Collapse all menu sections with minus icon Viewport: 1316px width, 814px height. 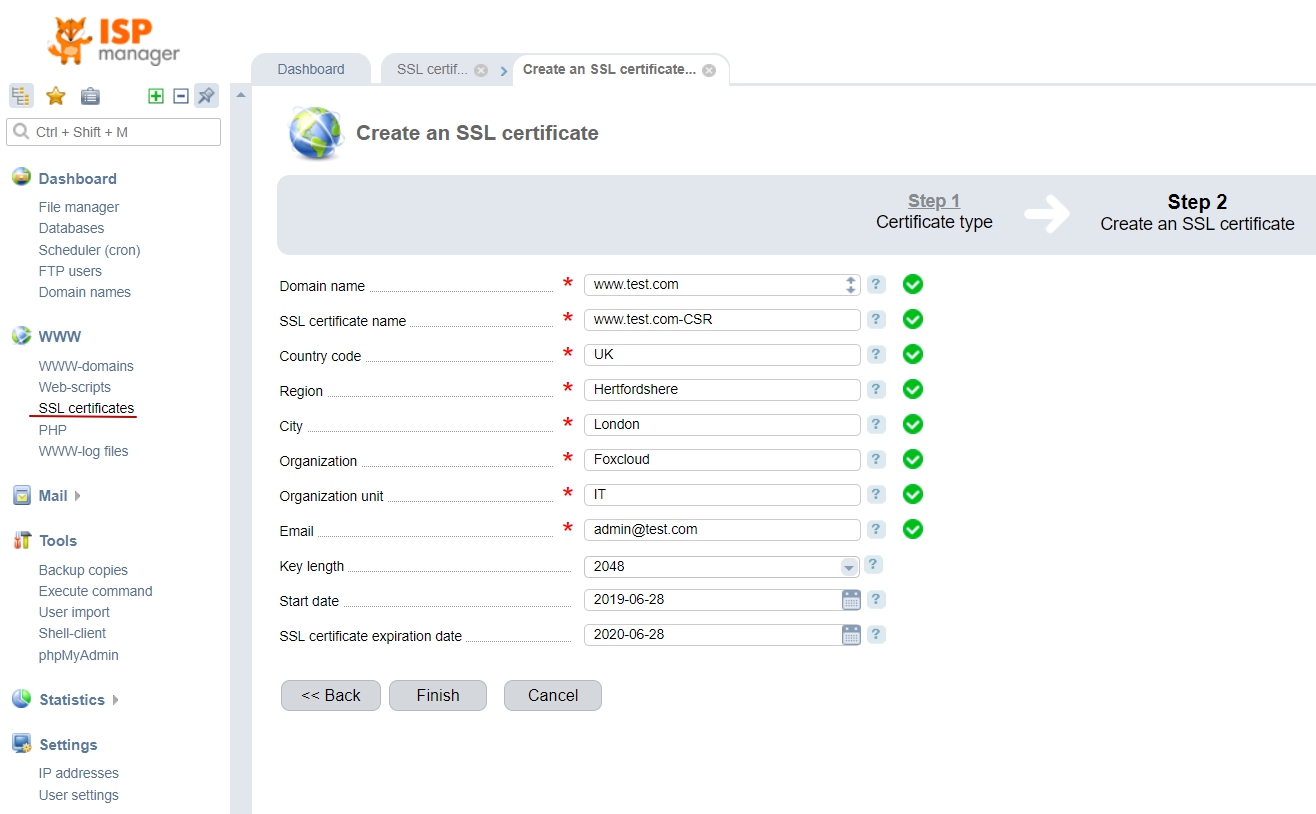(181, 96)
